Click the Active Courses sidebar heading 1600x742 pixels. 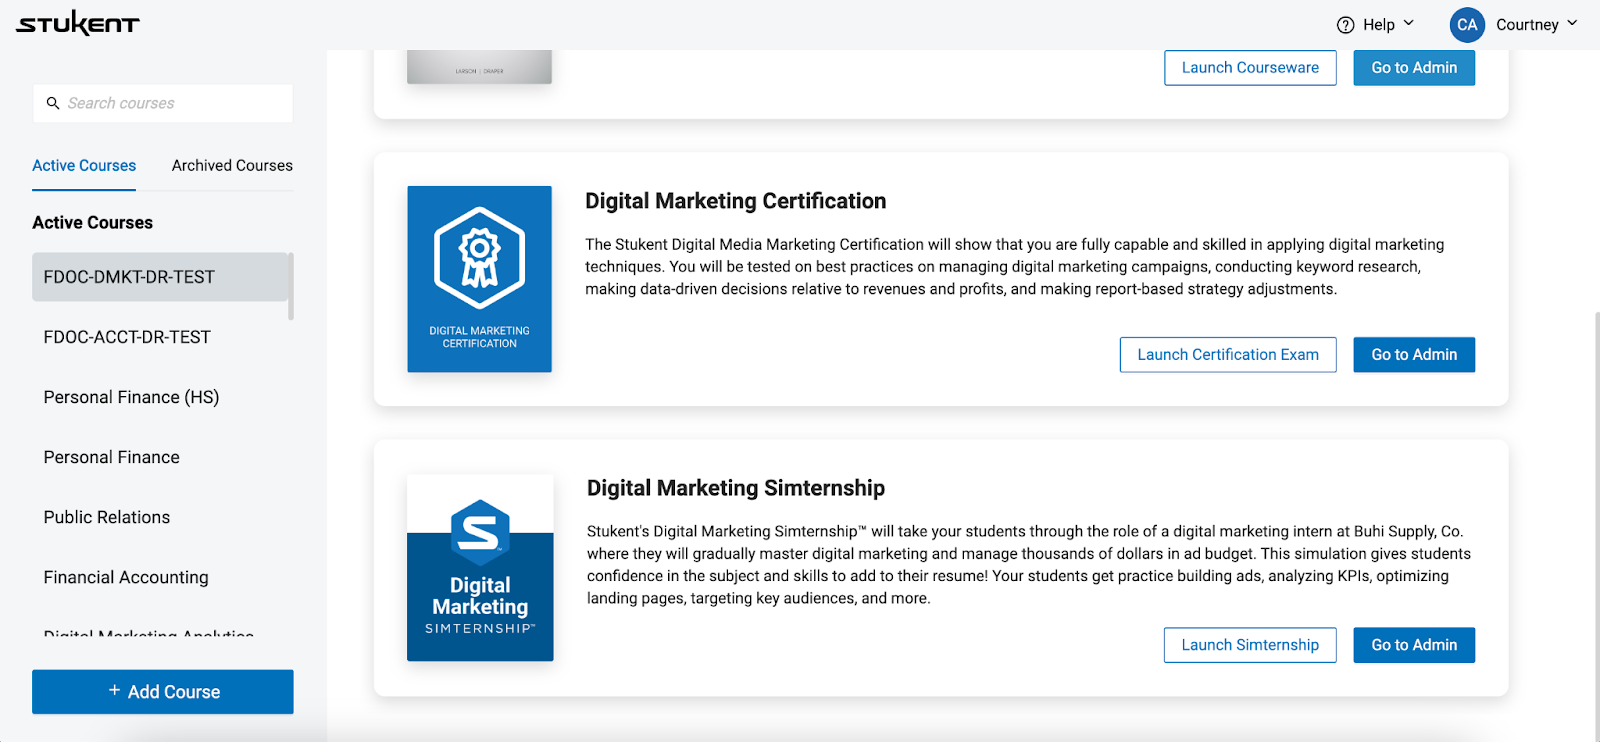[x=93, y=223]
